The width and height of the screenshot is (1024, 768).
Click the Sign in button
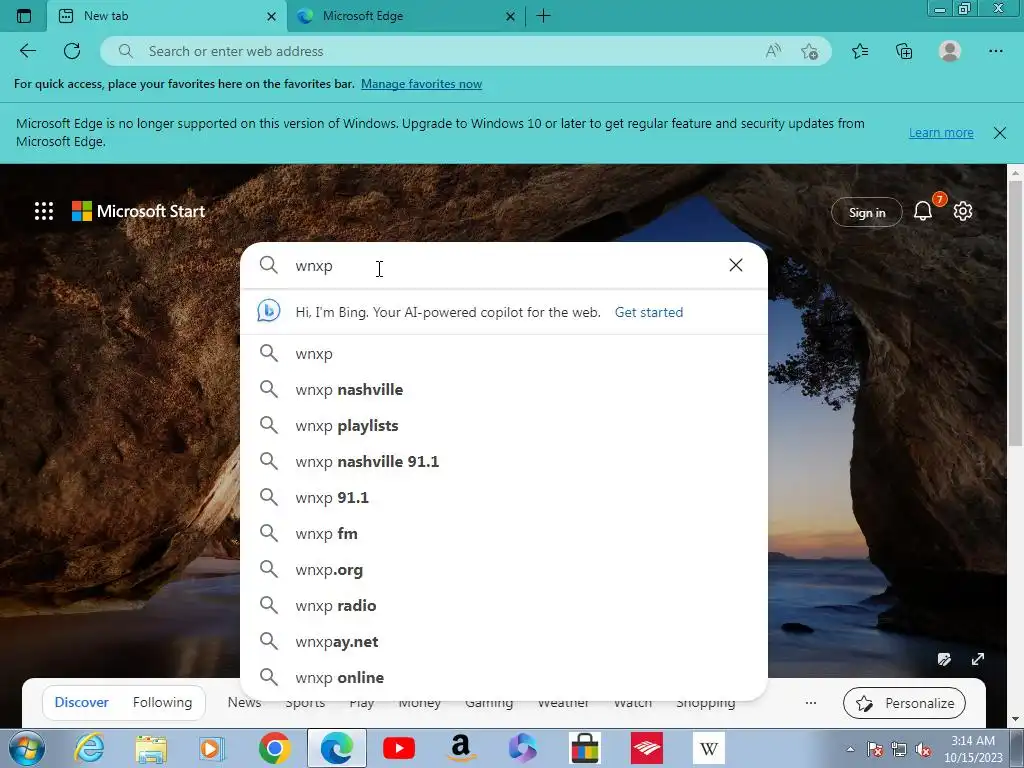[x=867, y=212]
